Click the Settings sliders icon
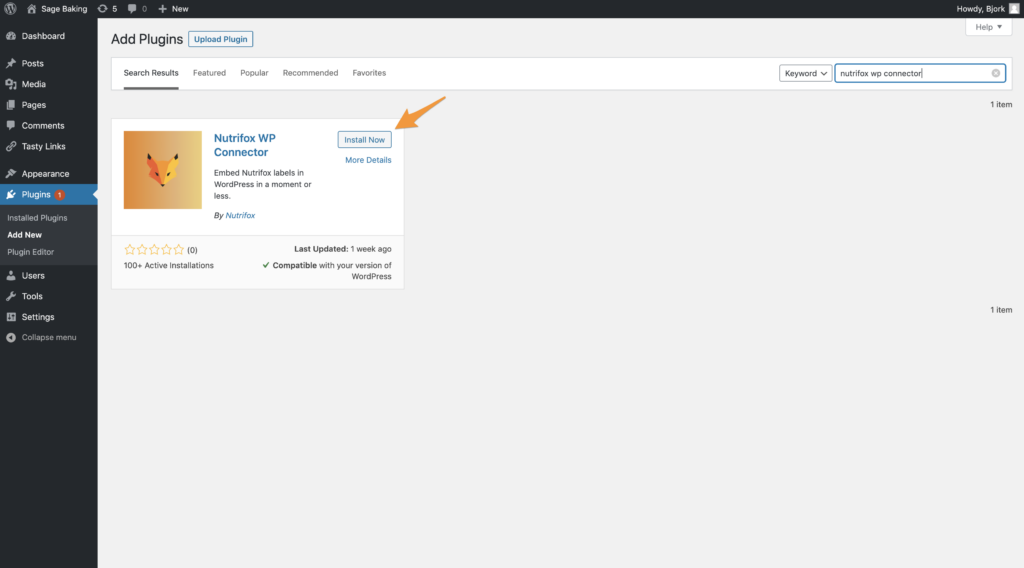 (x=11, y=317)
